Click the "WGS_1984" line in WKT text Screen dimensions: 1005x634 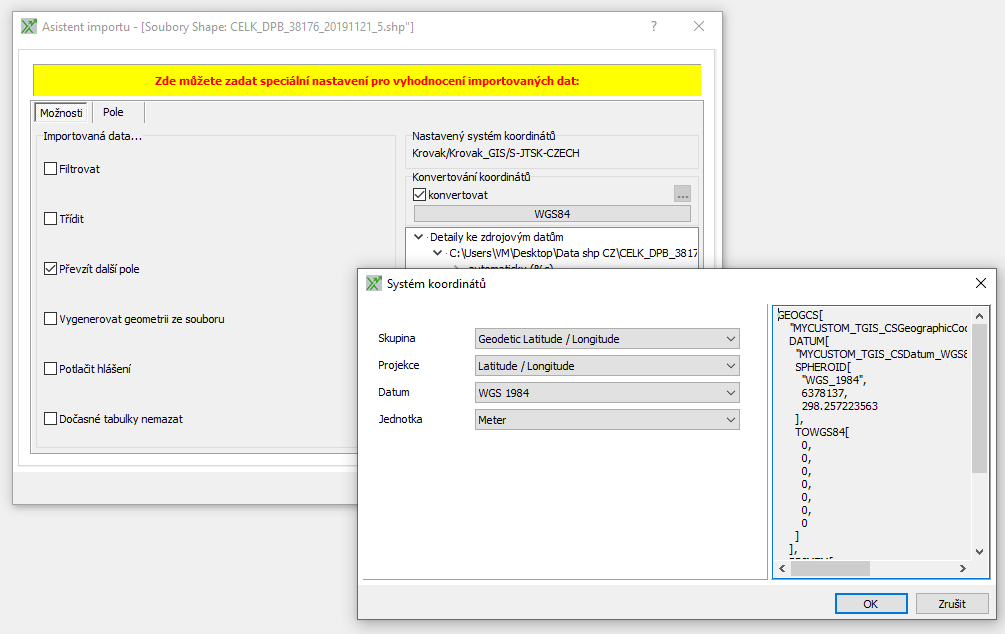coord(834,380)
